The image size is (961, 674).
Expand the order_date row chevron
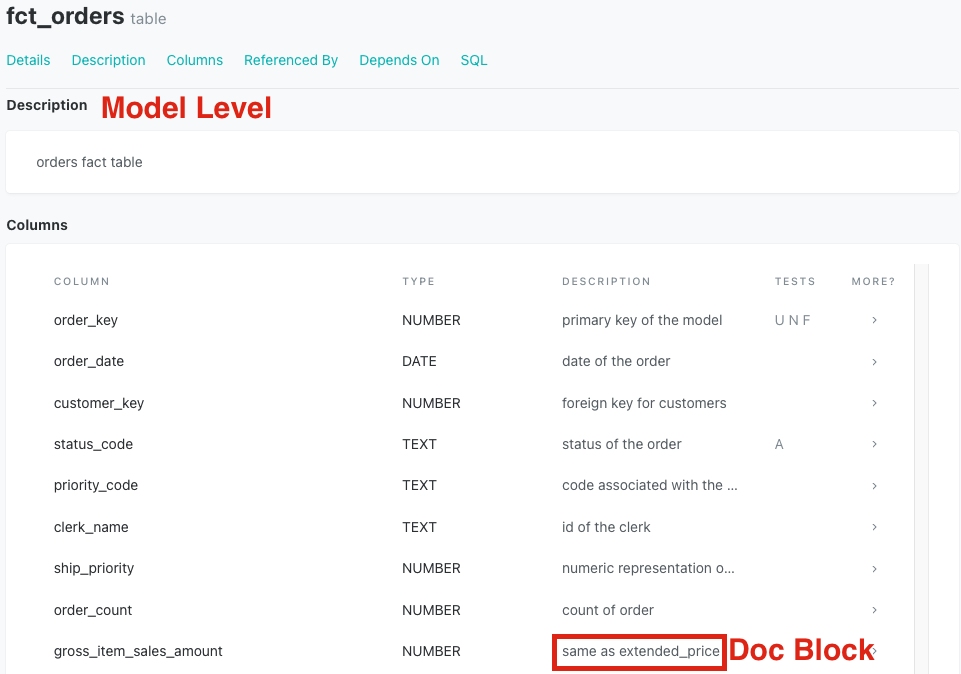point(874,361)
